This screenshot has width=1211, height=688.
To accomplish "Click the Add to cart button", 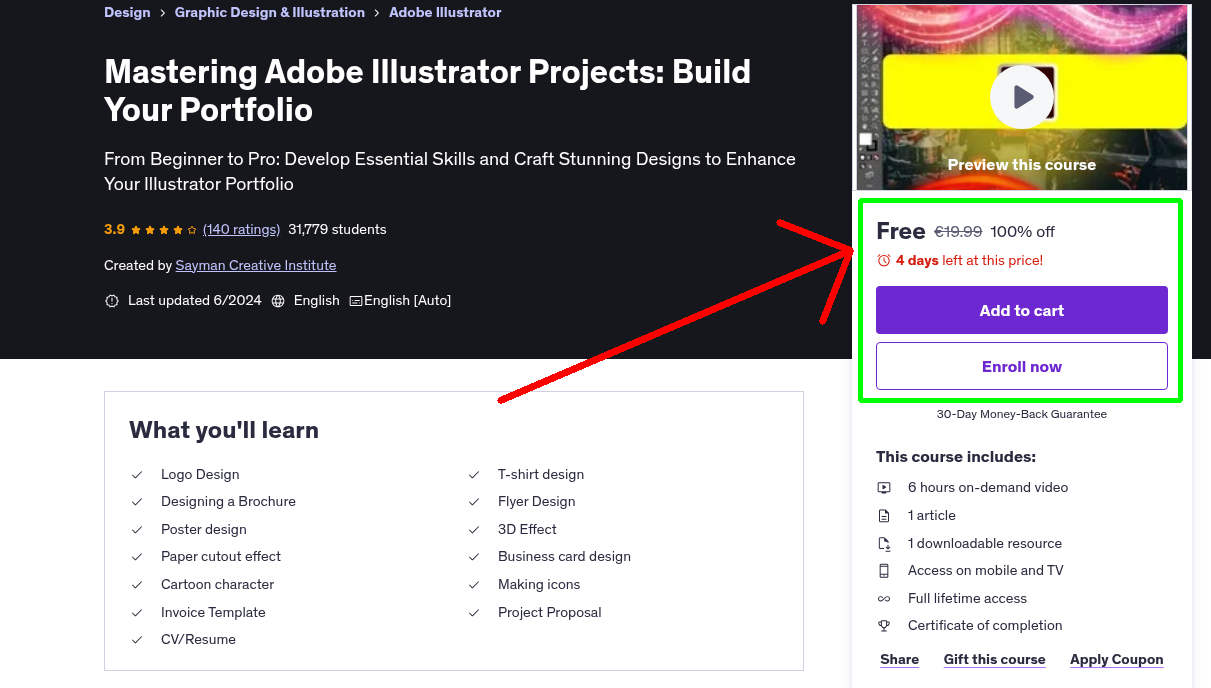I will [1021, 310].
